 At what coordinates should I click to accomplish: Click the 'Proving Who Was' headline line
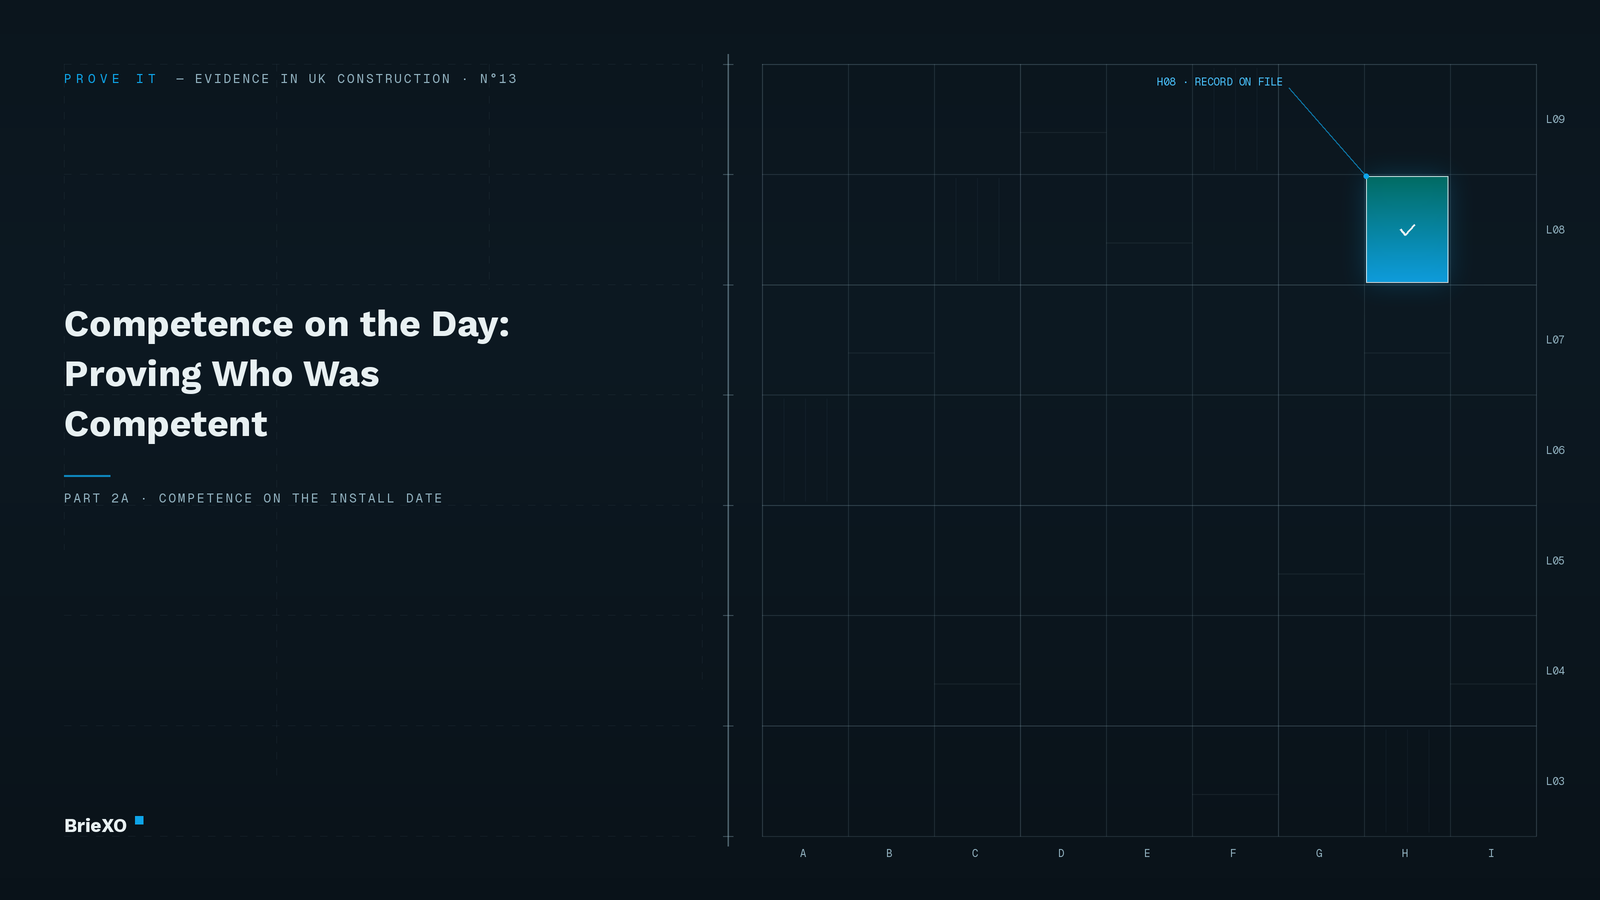click(x=222, y=375)
